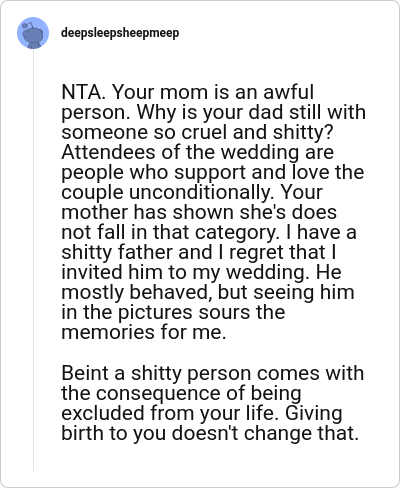Click the line "the consequence of being"
Viewport: 400px width, 488px height.
pos(181,393)
